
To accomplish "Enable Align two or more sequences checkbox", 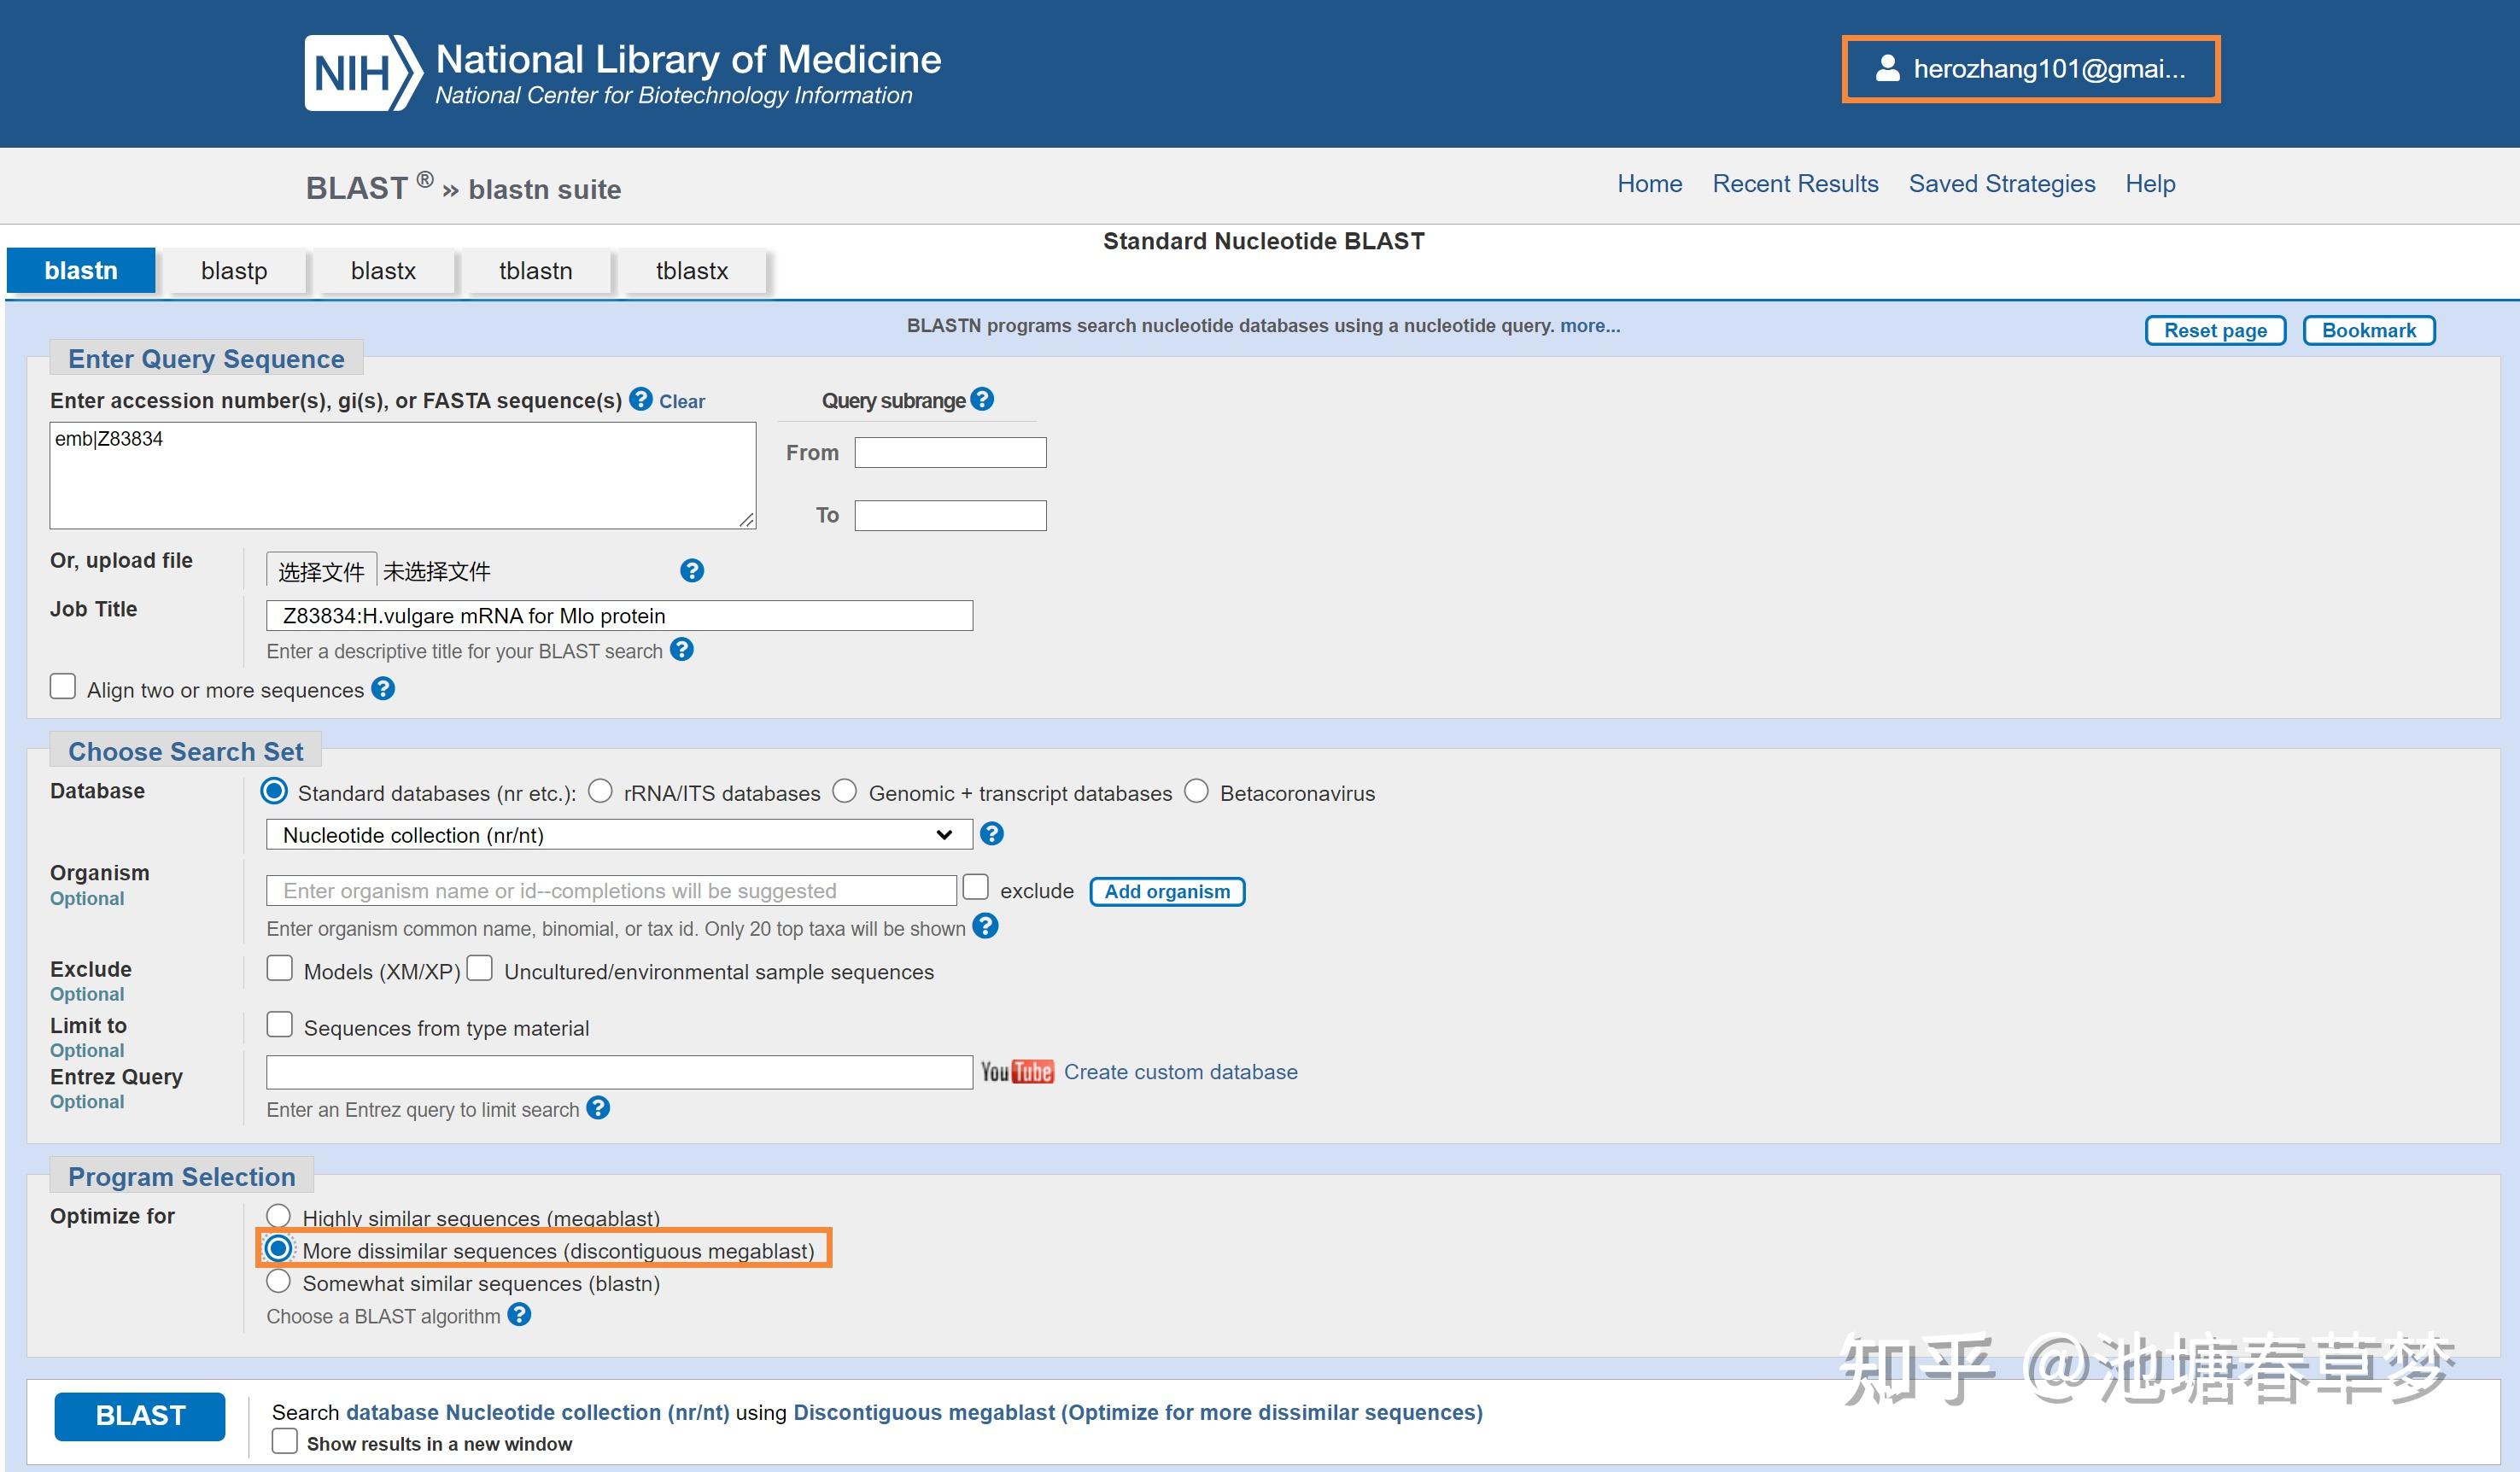I will pos(63,686).
